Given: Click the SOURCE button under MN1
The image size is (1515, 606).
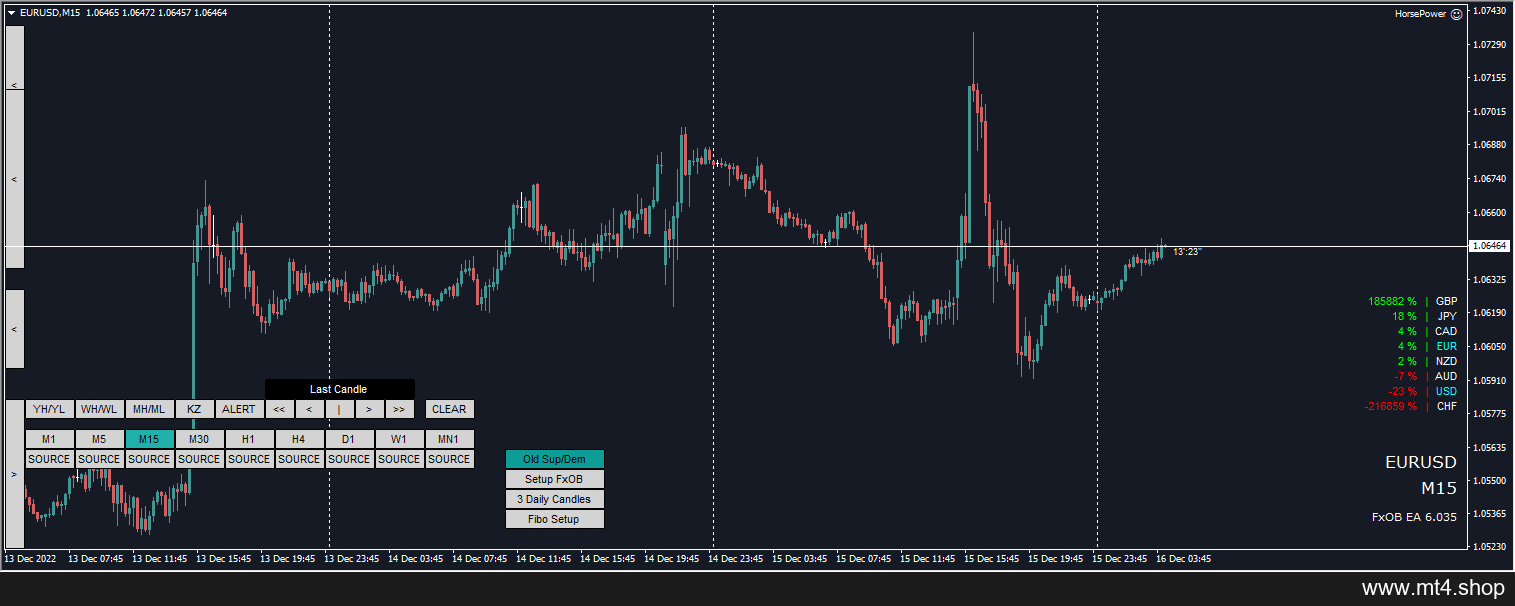Looking at the screenshot, I should (450, 459).
